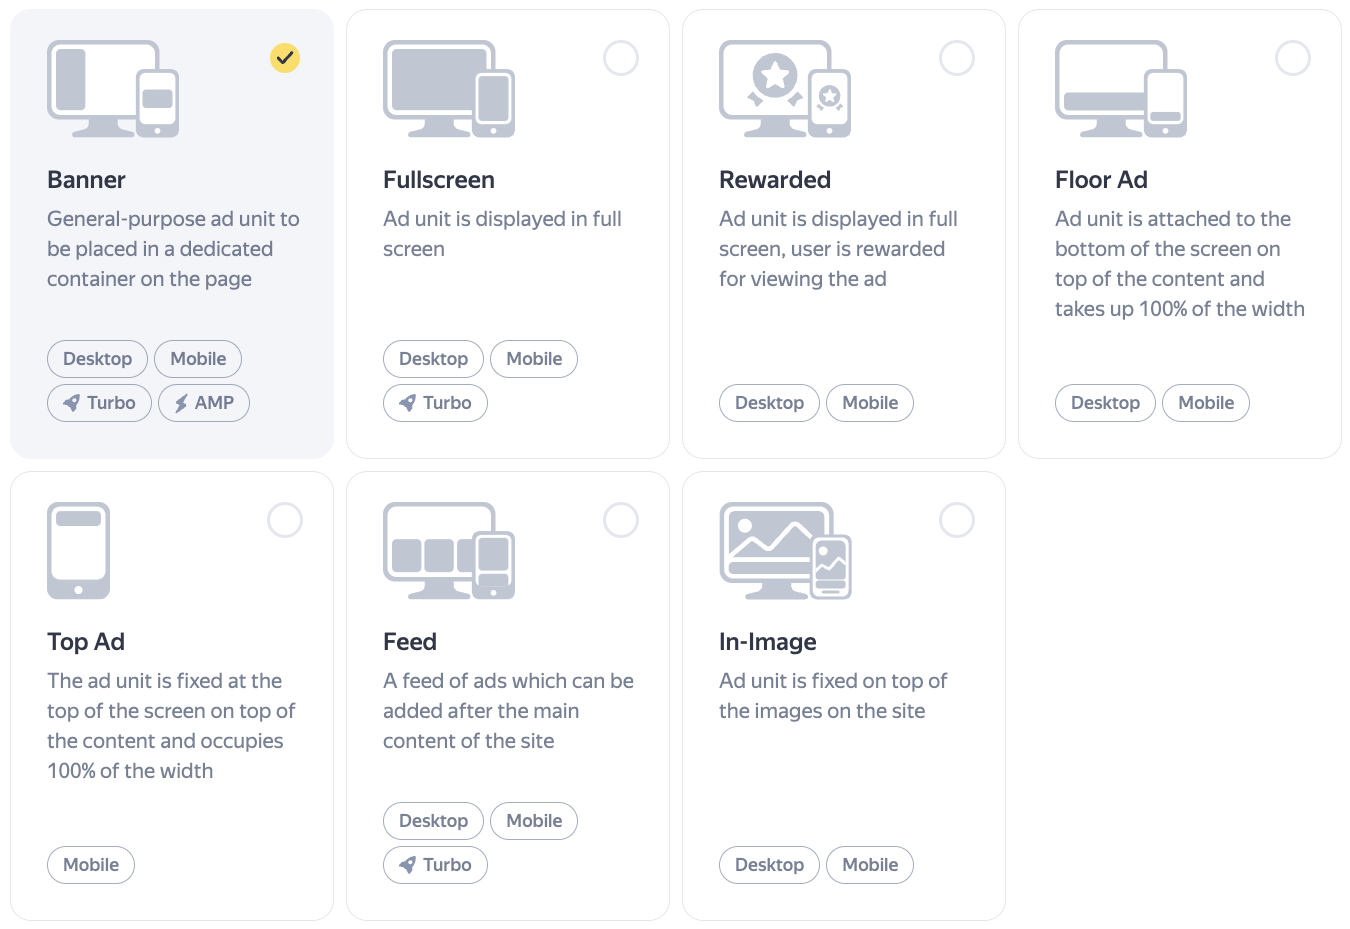This screenshot has height=929, width=1350.
Task: Click the Floor Ad title text
Action: [1101, 180]
